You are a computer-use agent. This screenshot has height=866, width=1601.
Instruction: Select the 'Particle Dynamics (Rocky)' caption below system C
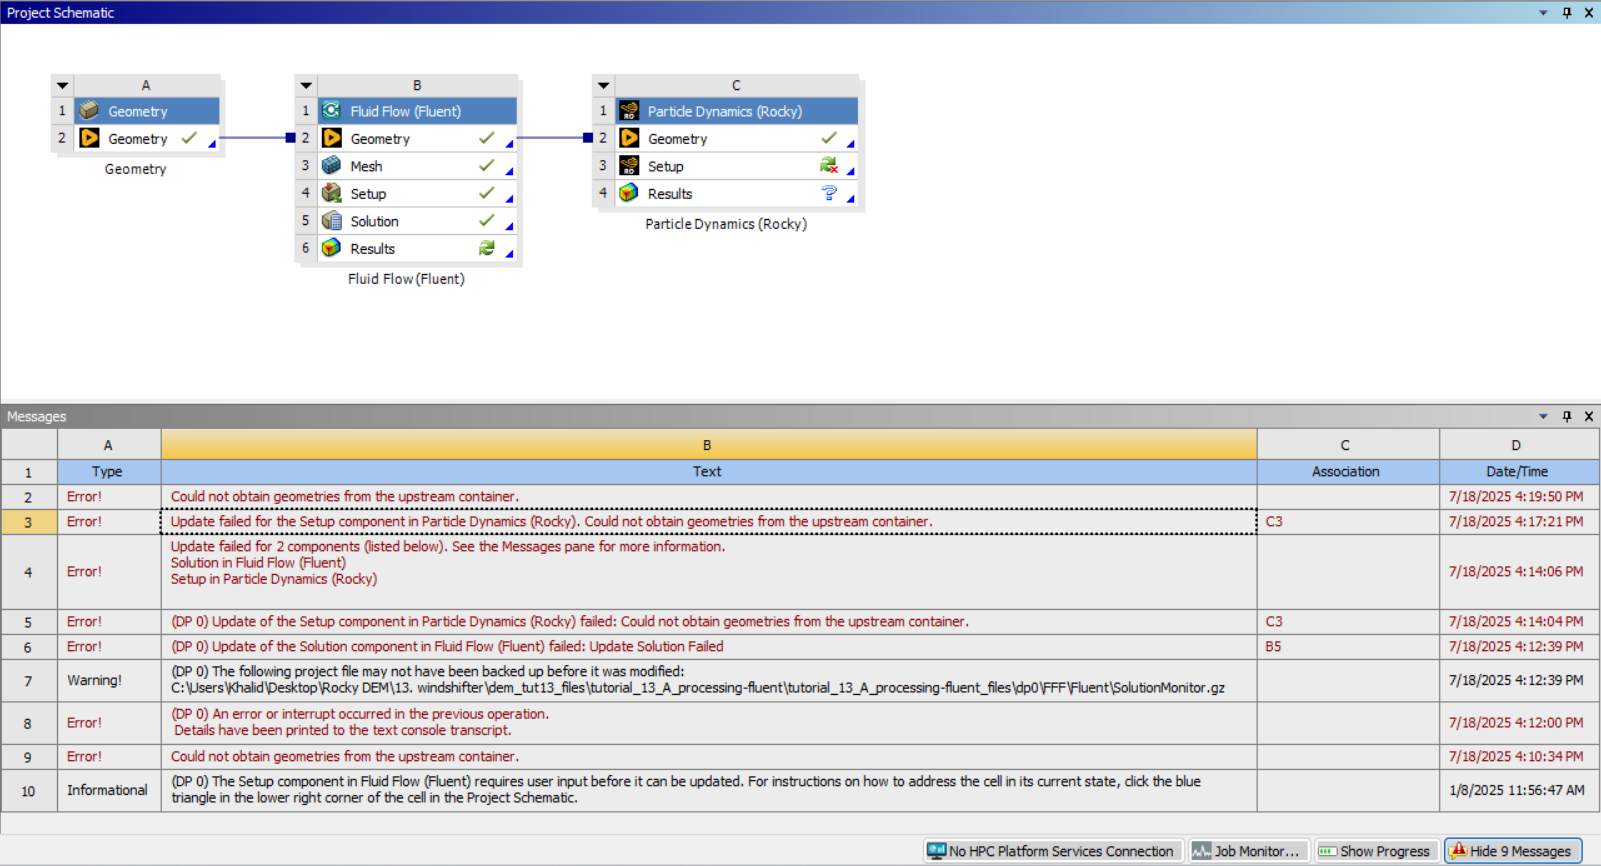tap(726, 224)
